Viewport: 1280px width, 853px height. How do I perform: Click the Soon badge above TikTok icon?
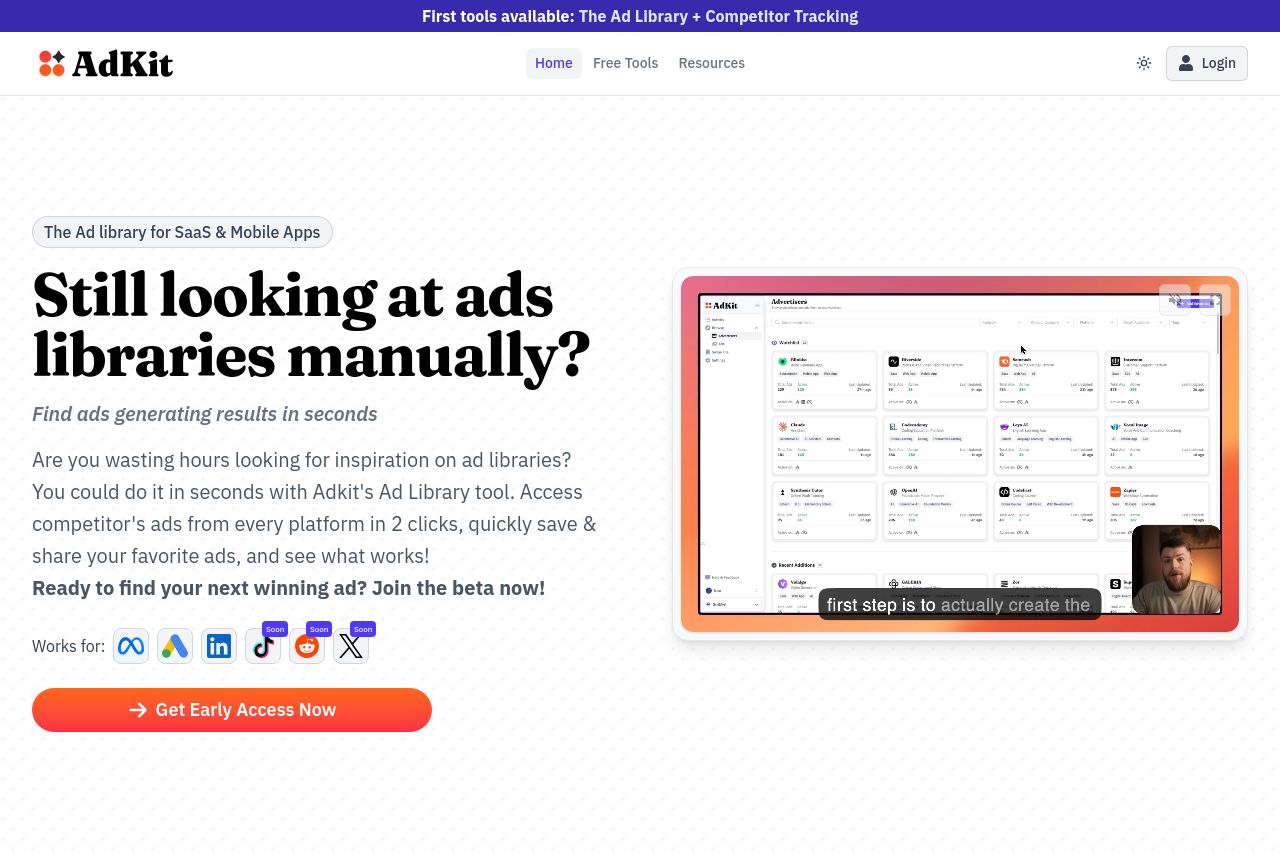(x=275, y=629)
